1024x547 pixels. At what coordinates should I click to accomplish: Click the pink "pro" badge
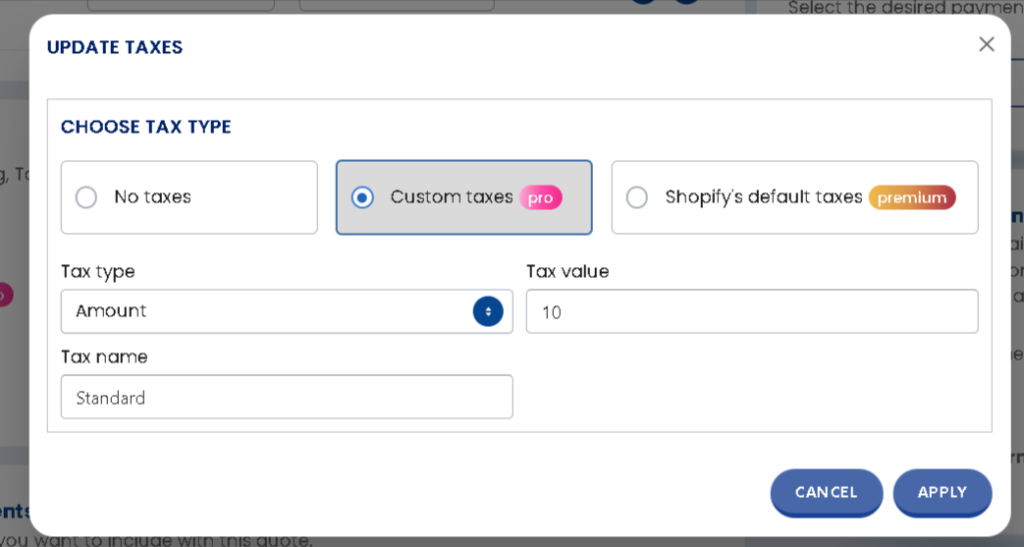(540, 198)
